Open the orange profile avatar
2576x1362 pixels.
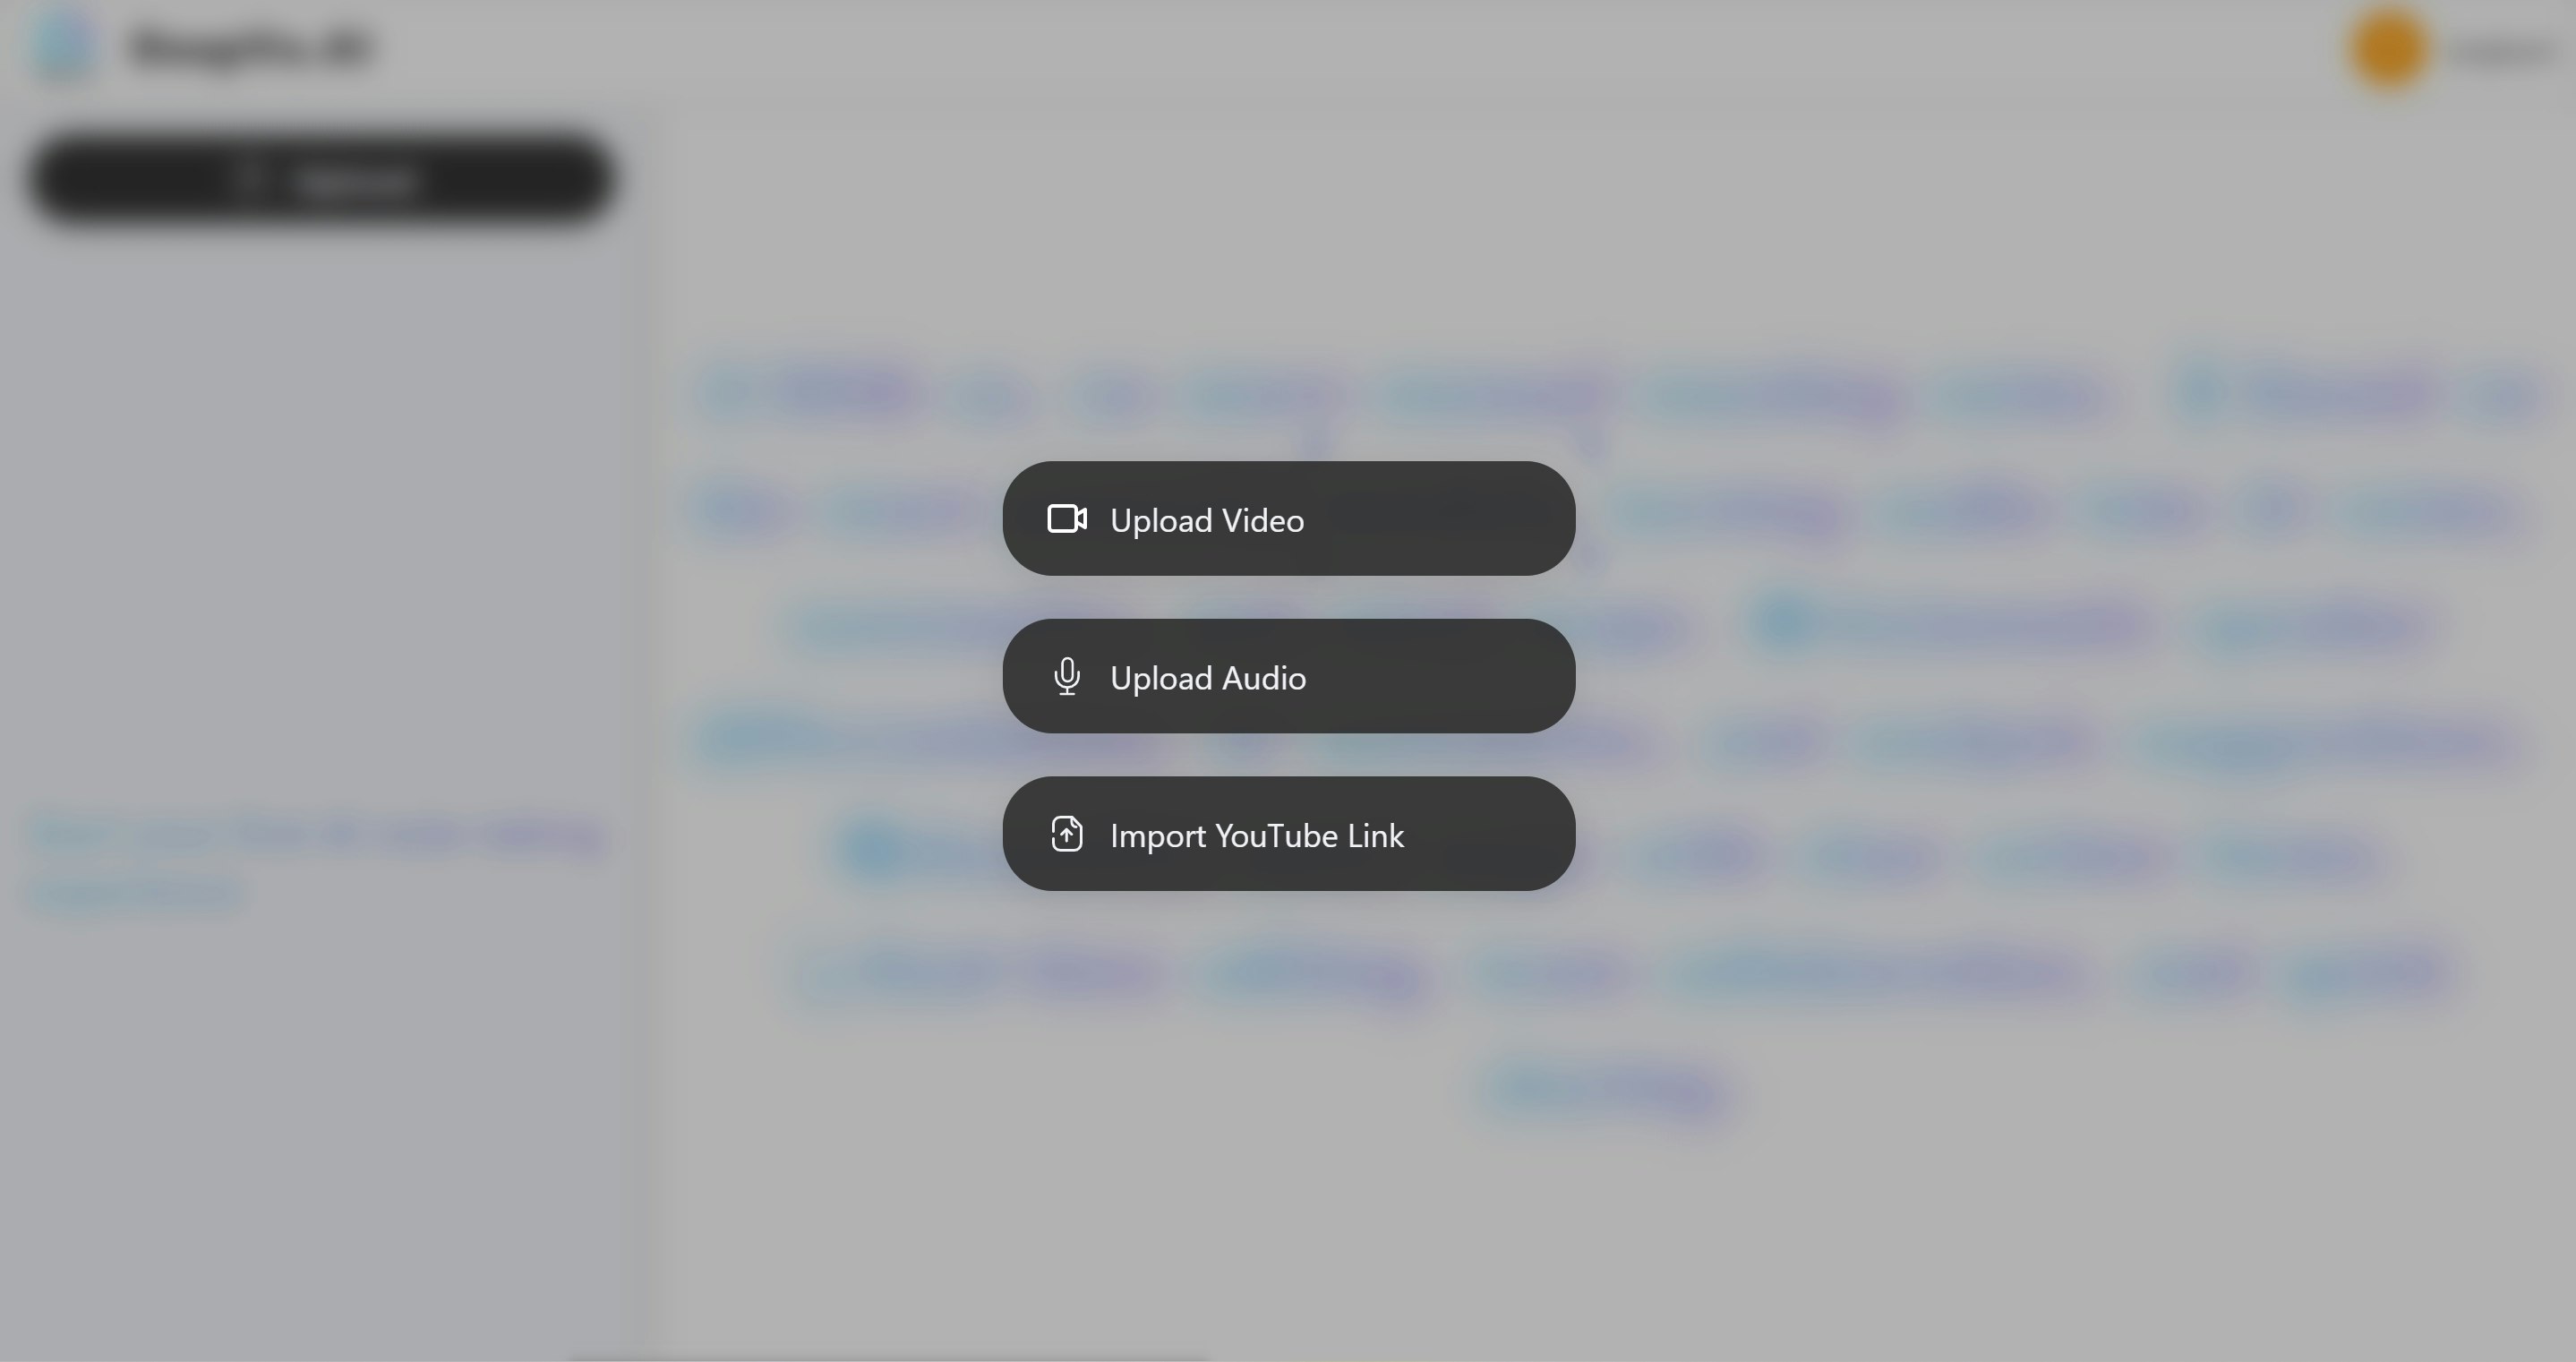point(2389,48)
